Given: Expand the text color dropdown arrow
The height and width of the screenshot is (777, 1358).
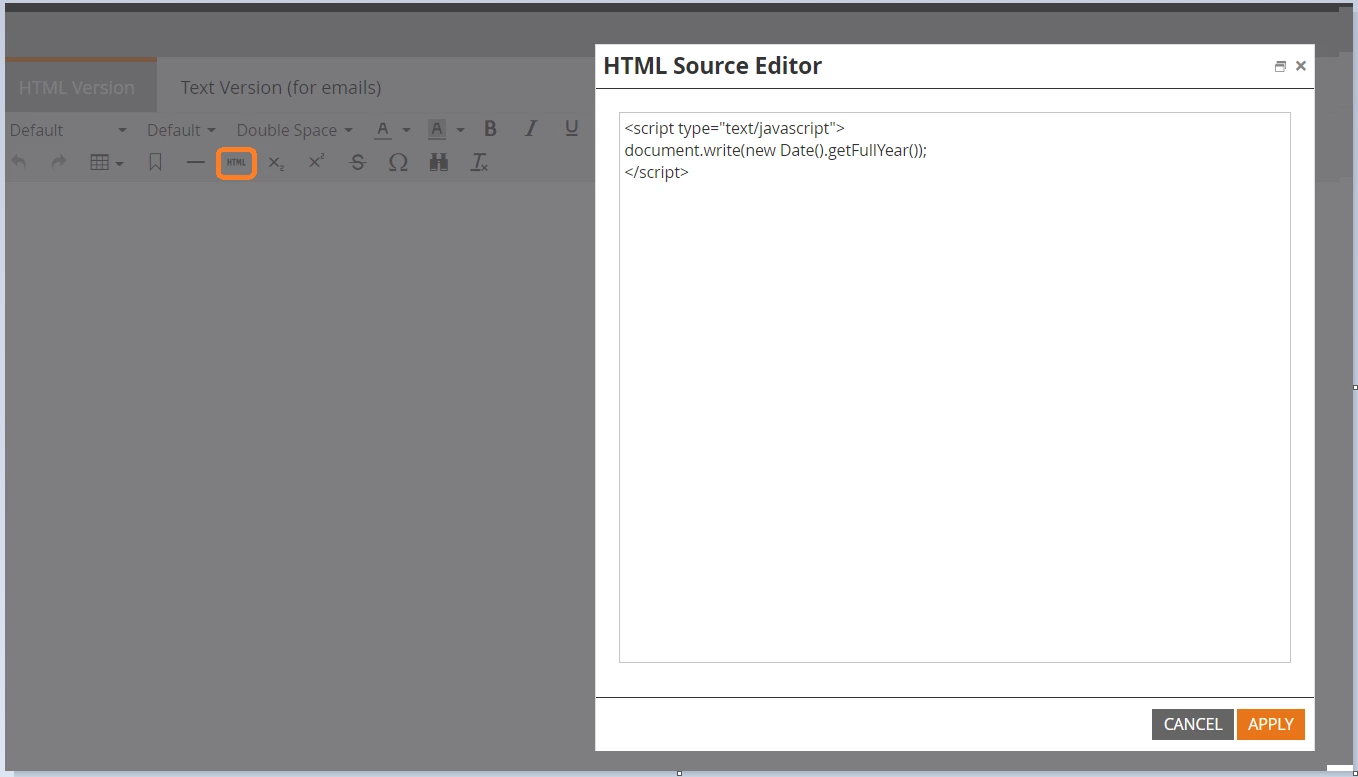Looking at the screenshot, I should (406, 130).
